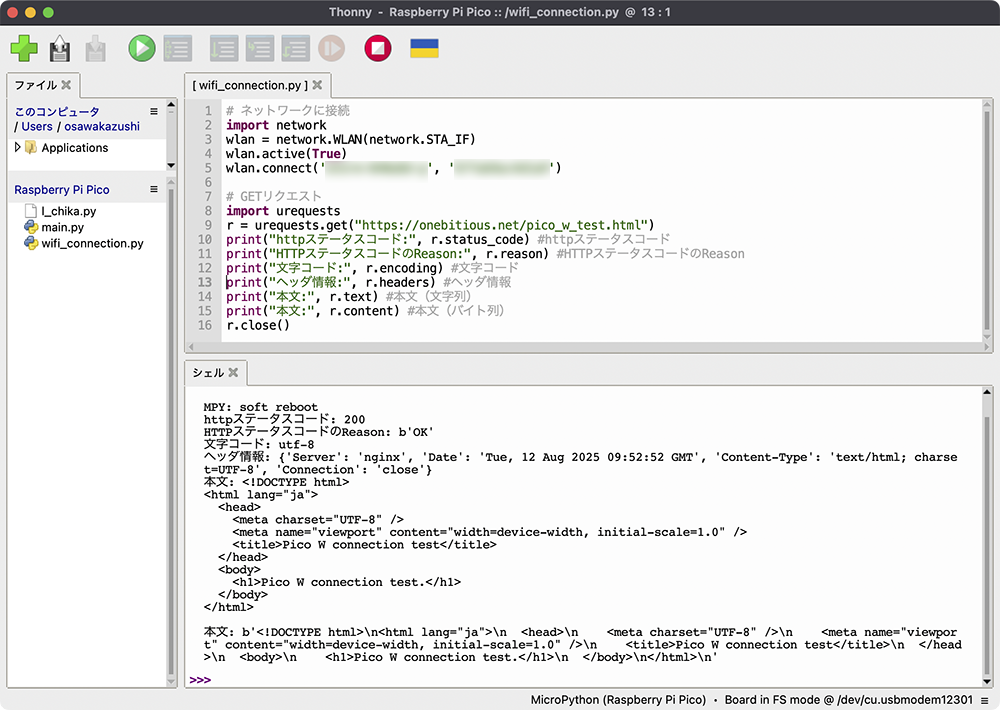Click the Resume debugging icon

[x=331, y=48]
